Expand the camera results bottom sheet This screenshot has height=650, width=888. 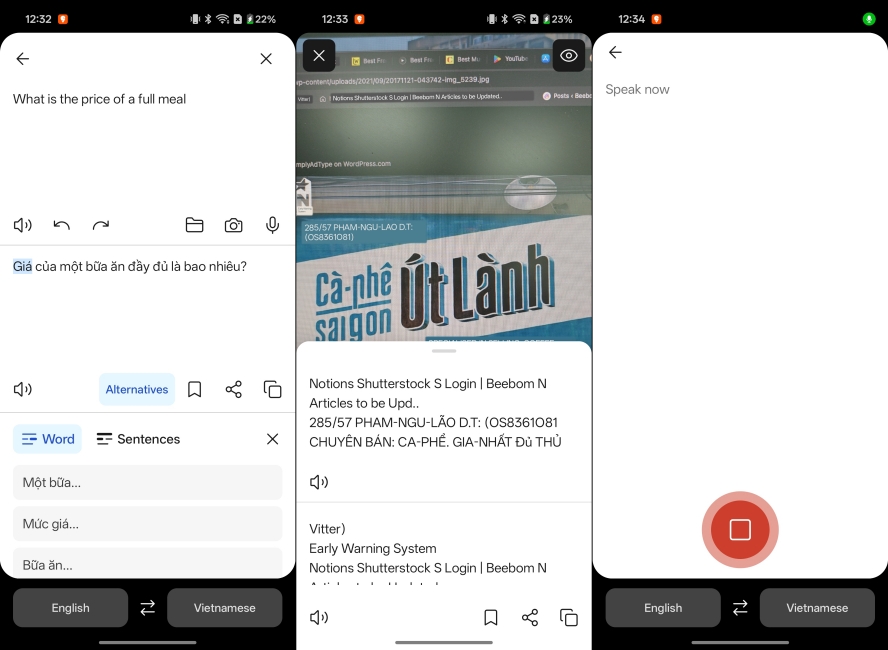click(443, 349)
